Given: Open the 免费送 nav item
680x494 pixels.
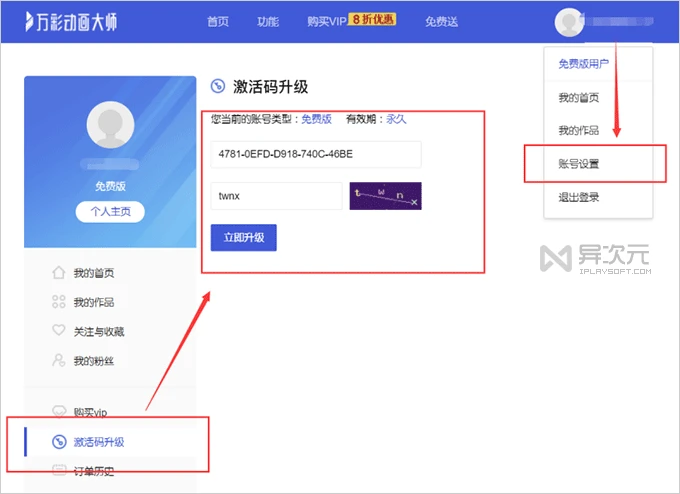Looking at the screenshot, I should [x=441, y=21].
